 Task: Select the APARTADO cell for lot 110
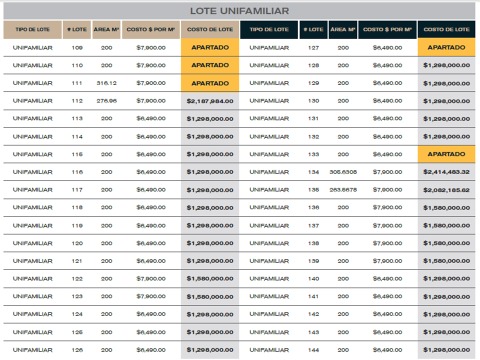click(210, 65)
